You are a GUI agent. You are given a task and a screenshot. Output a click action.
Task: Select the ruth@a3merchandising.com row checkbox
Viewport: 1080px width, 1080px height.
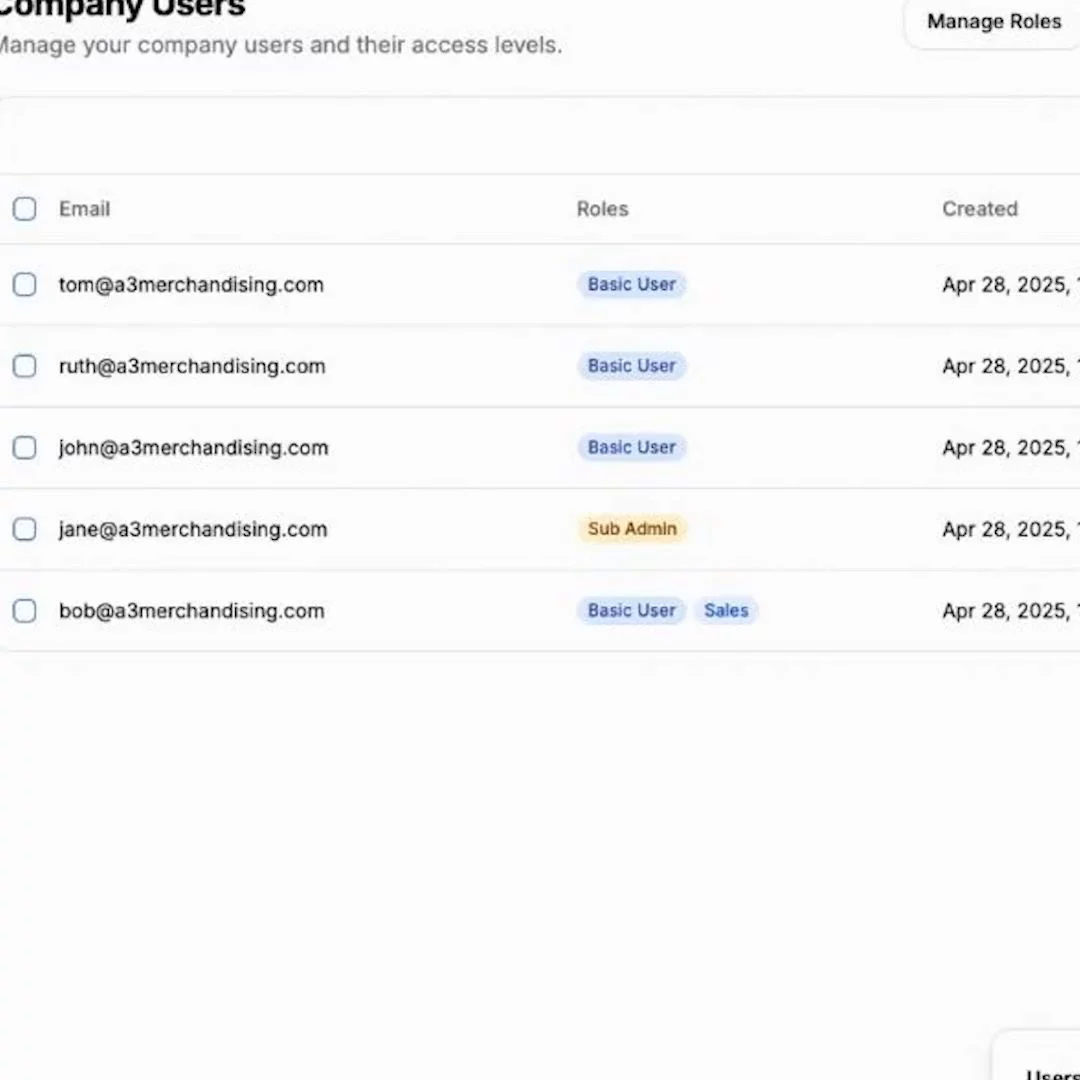tap(25, 366)
